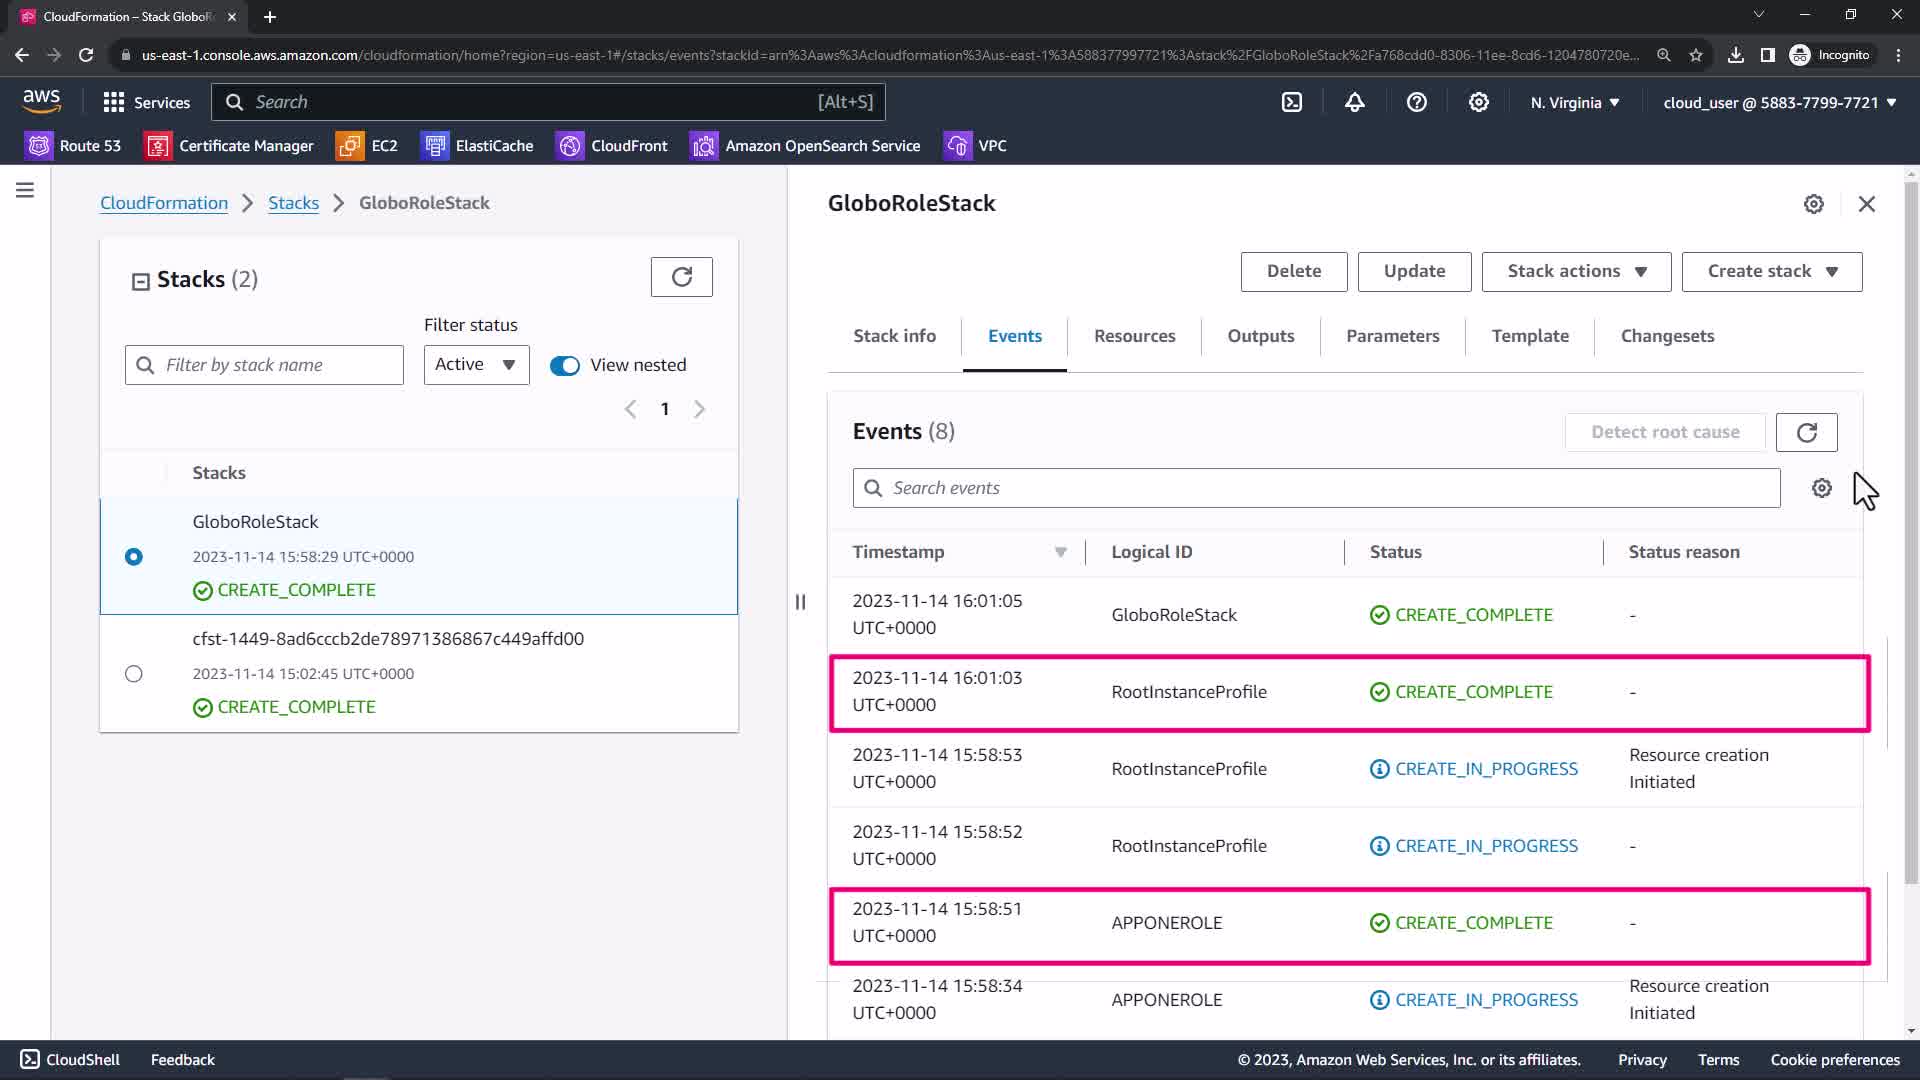Open the hamburger side navigation menu
Screen dimensions: 1920x1080
tap(25, 190)
